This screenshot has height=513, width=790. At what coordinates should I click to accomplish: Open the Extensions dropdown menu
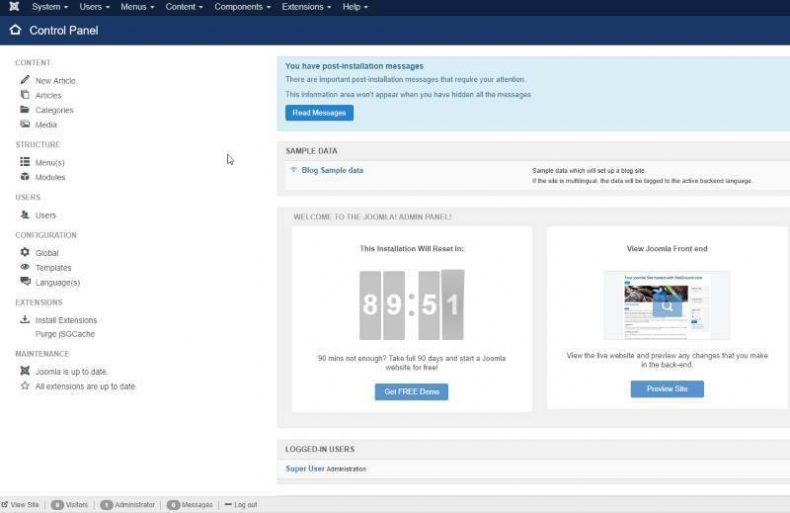(x=306, y=7)
